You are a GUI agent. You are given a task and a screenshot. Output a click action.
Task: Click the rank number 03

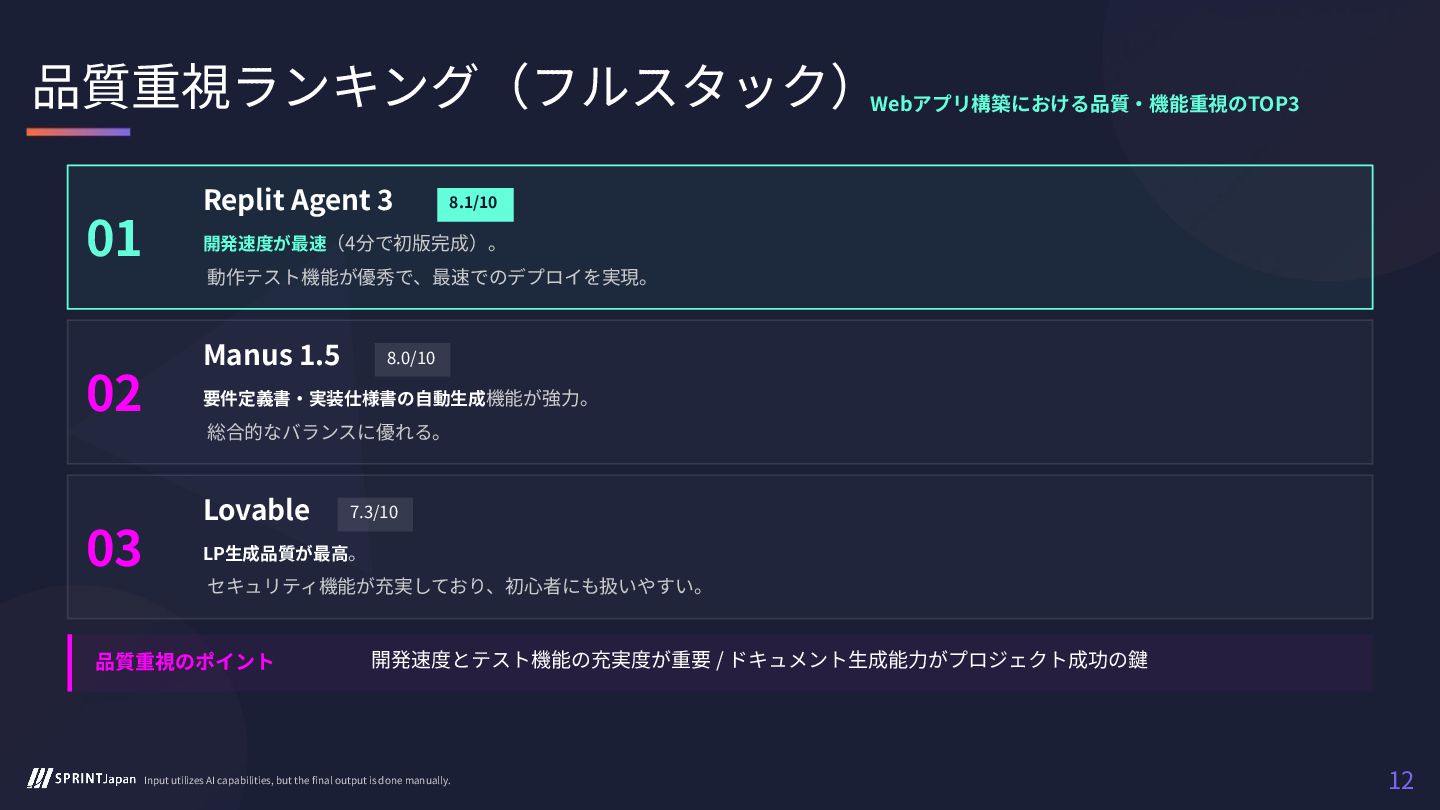(114, 548)
